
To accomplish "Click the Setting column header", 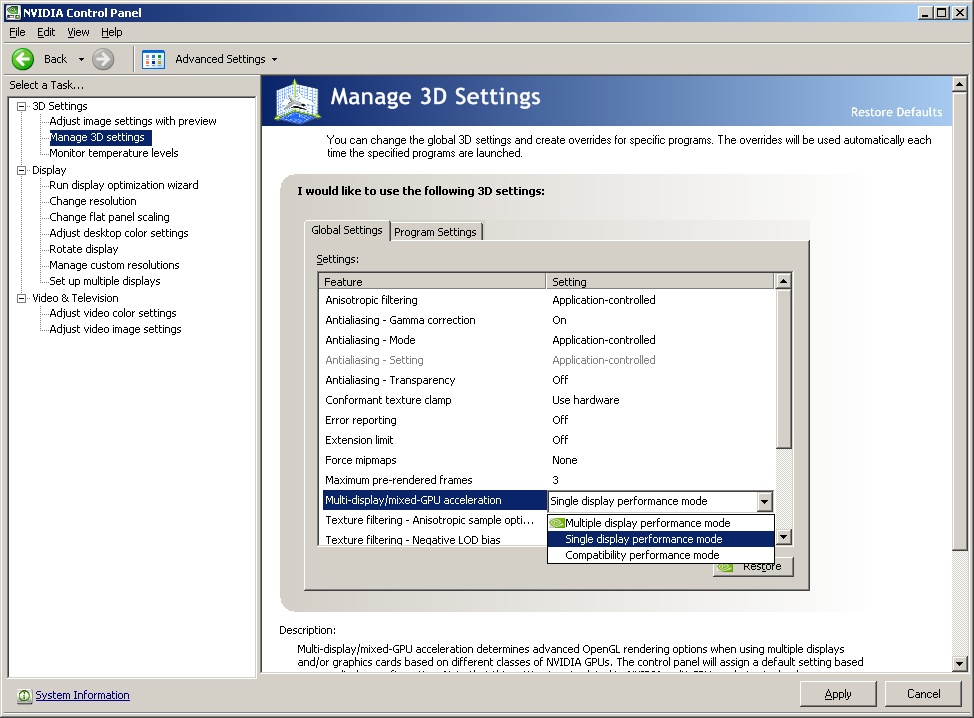I will point(660,281).
